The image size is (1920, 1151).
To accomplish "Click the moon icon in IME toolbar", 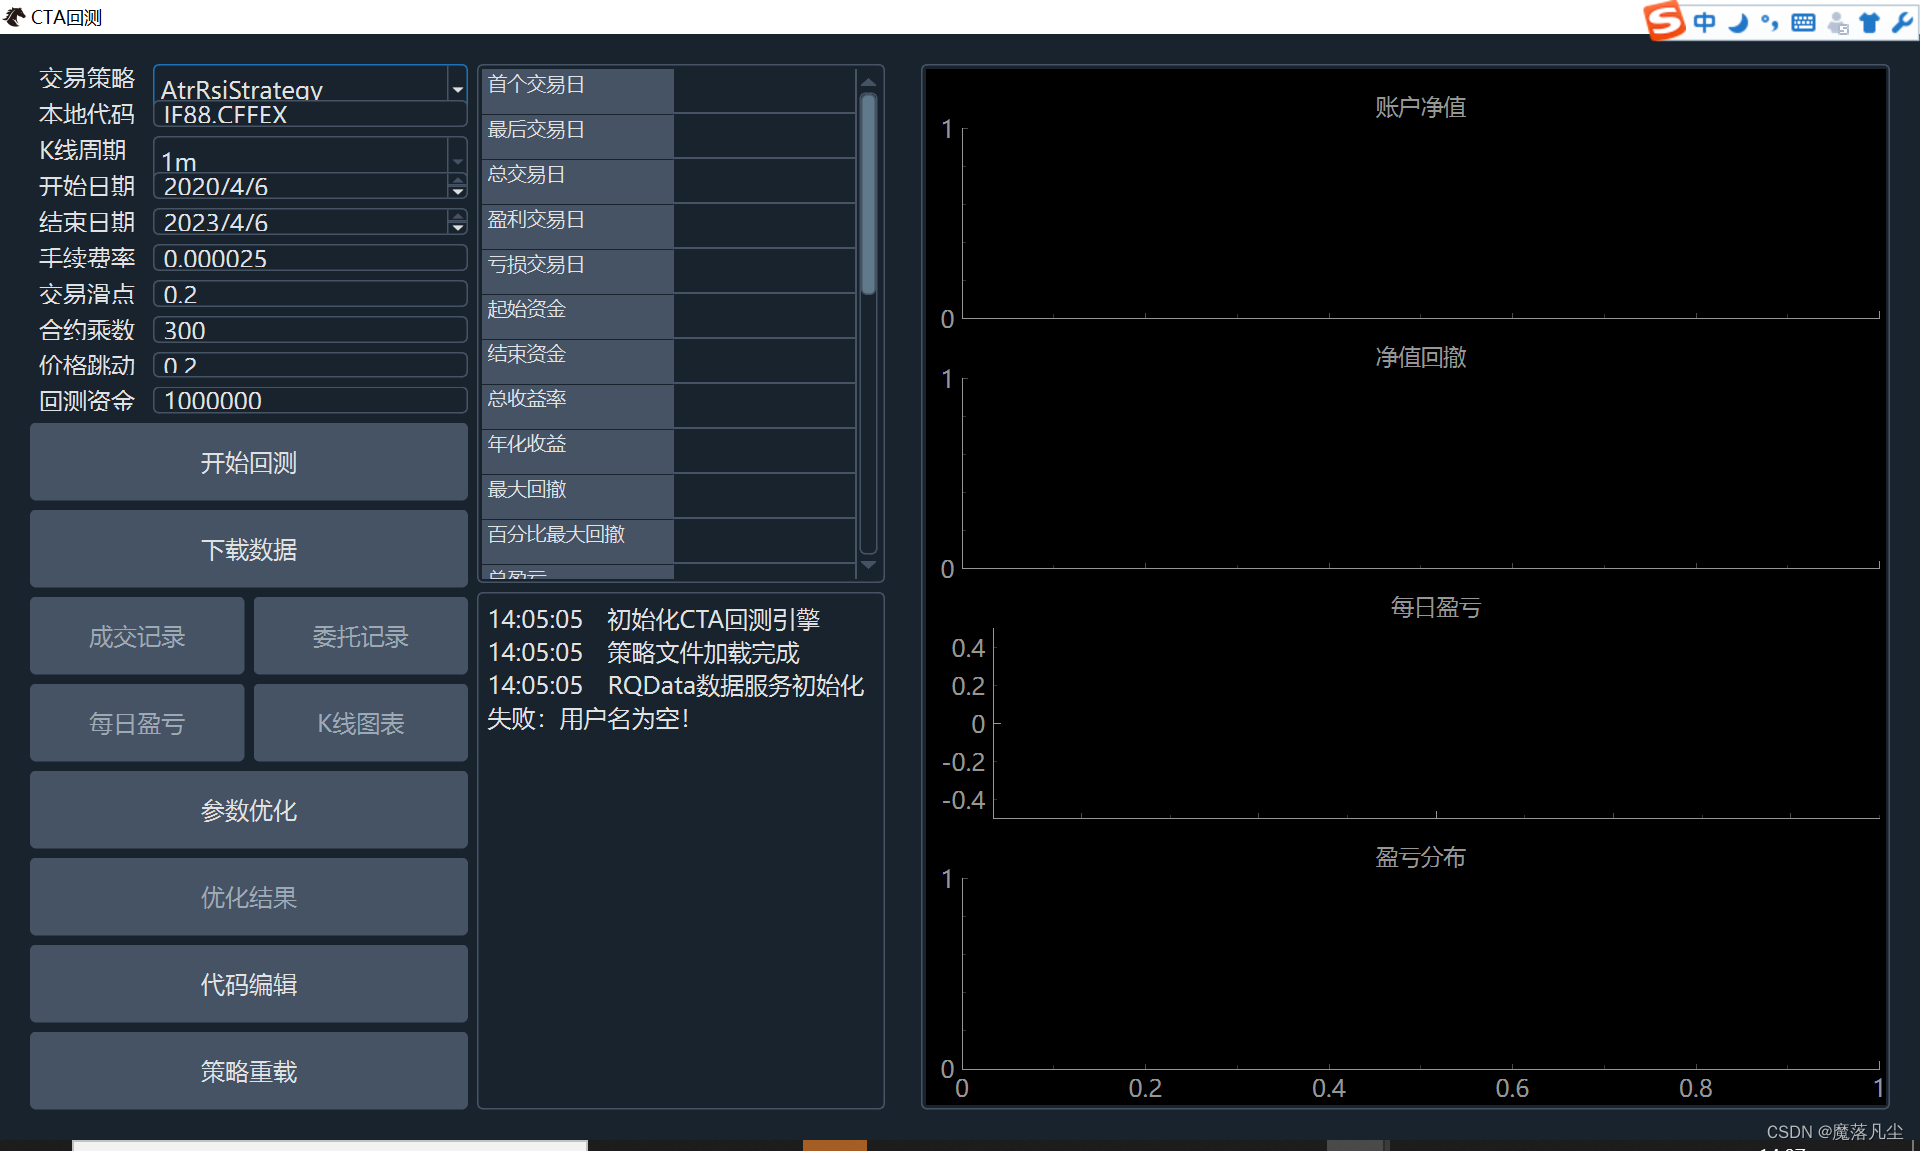I will click(1738, 22).
